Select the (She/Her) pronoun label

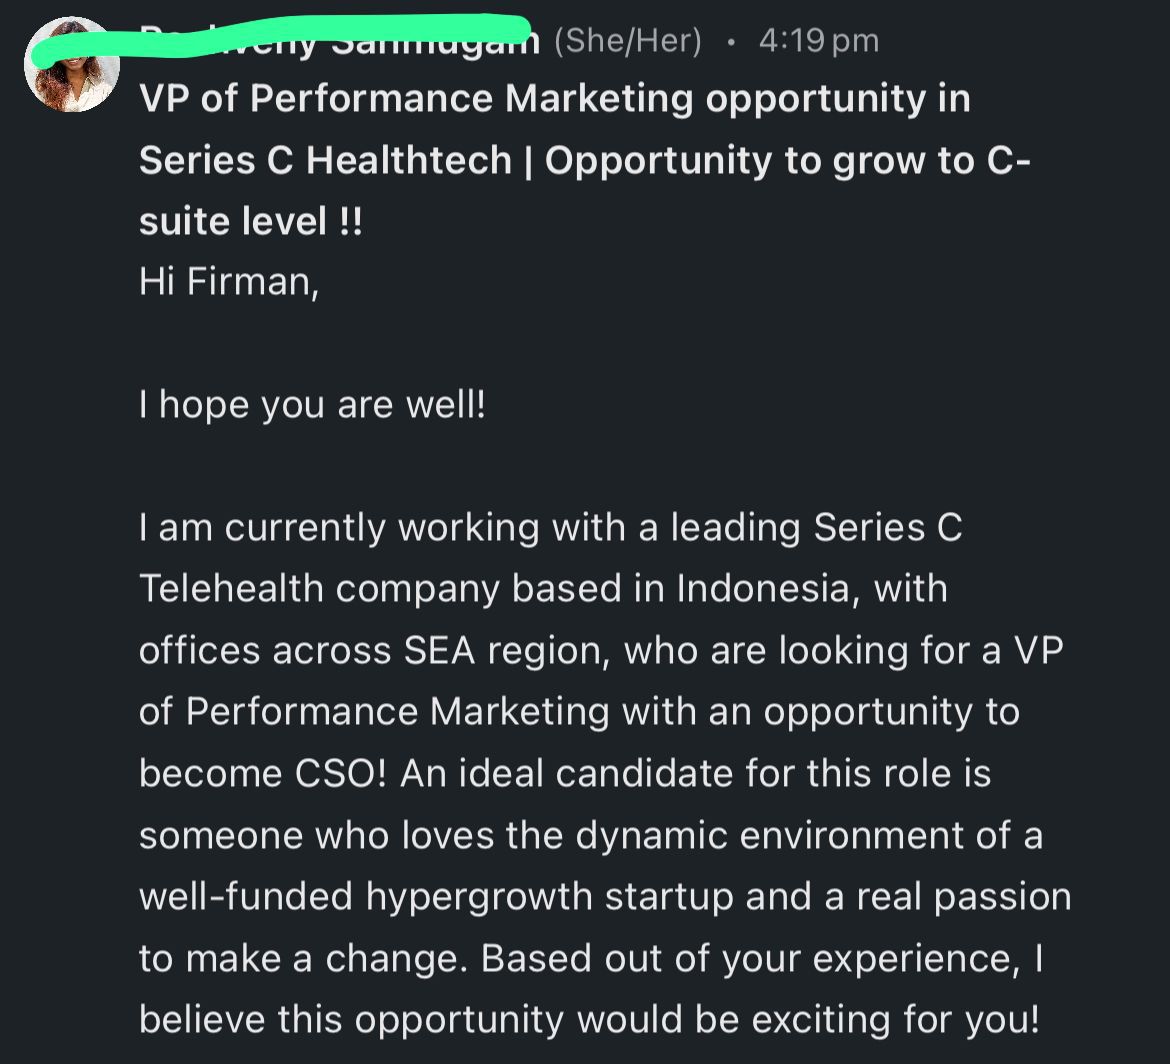(628, 40)
